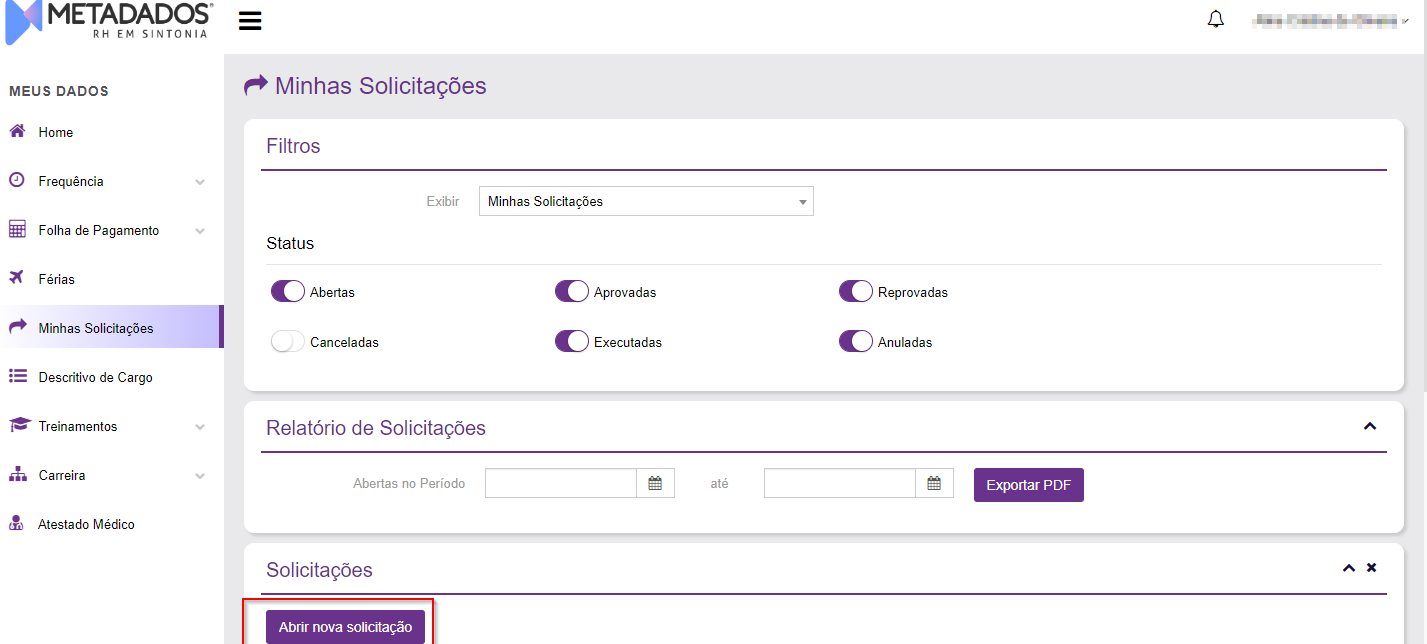Click the Férias airplane icon

[17, 278]
